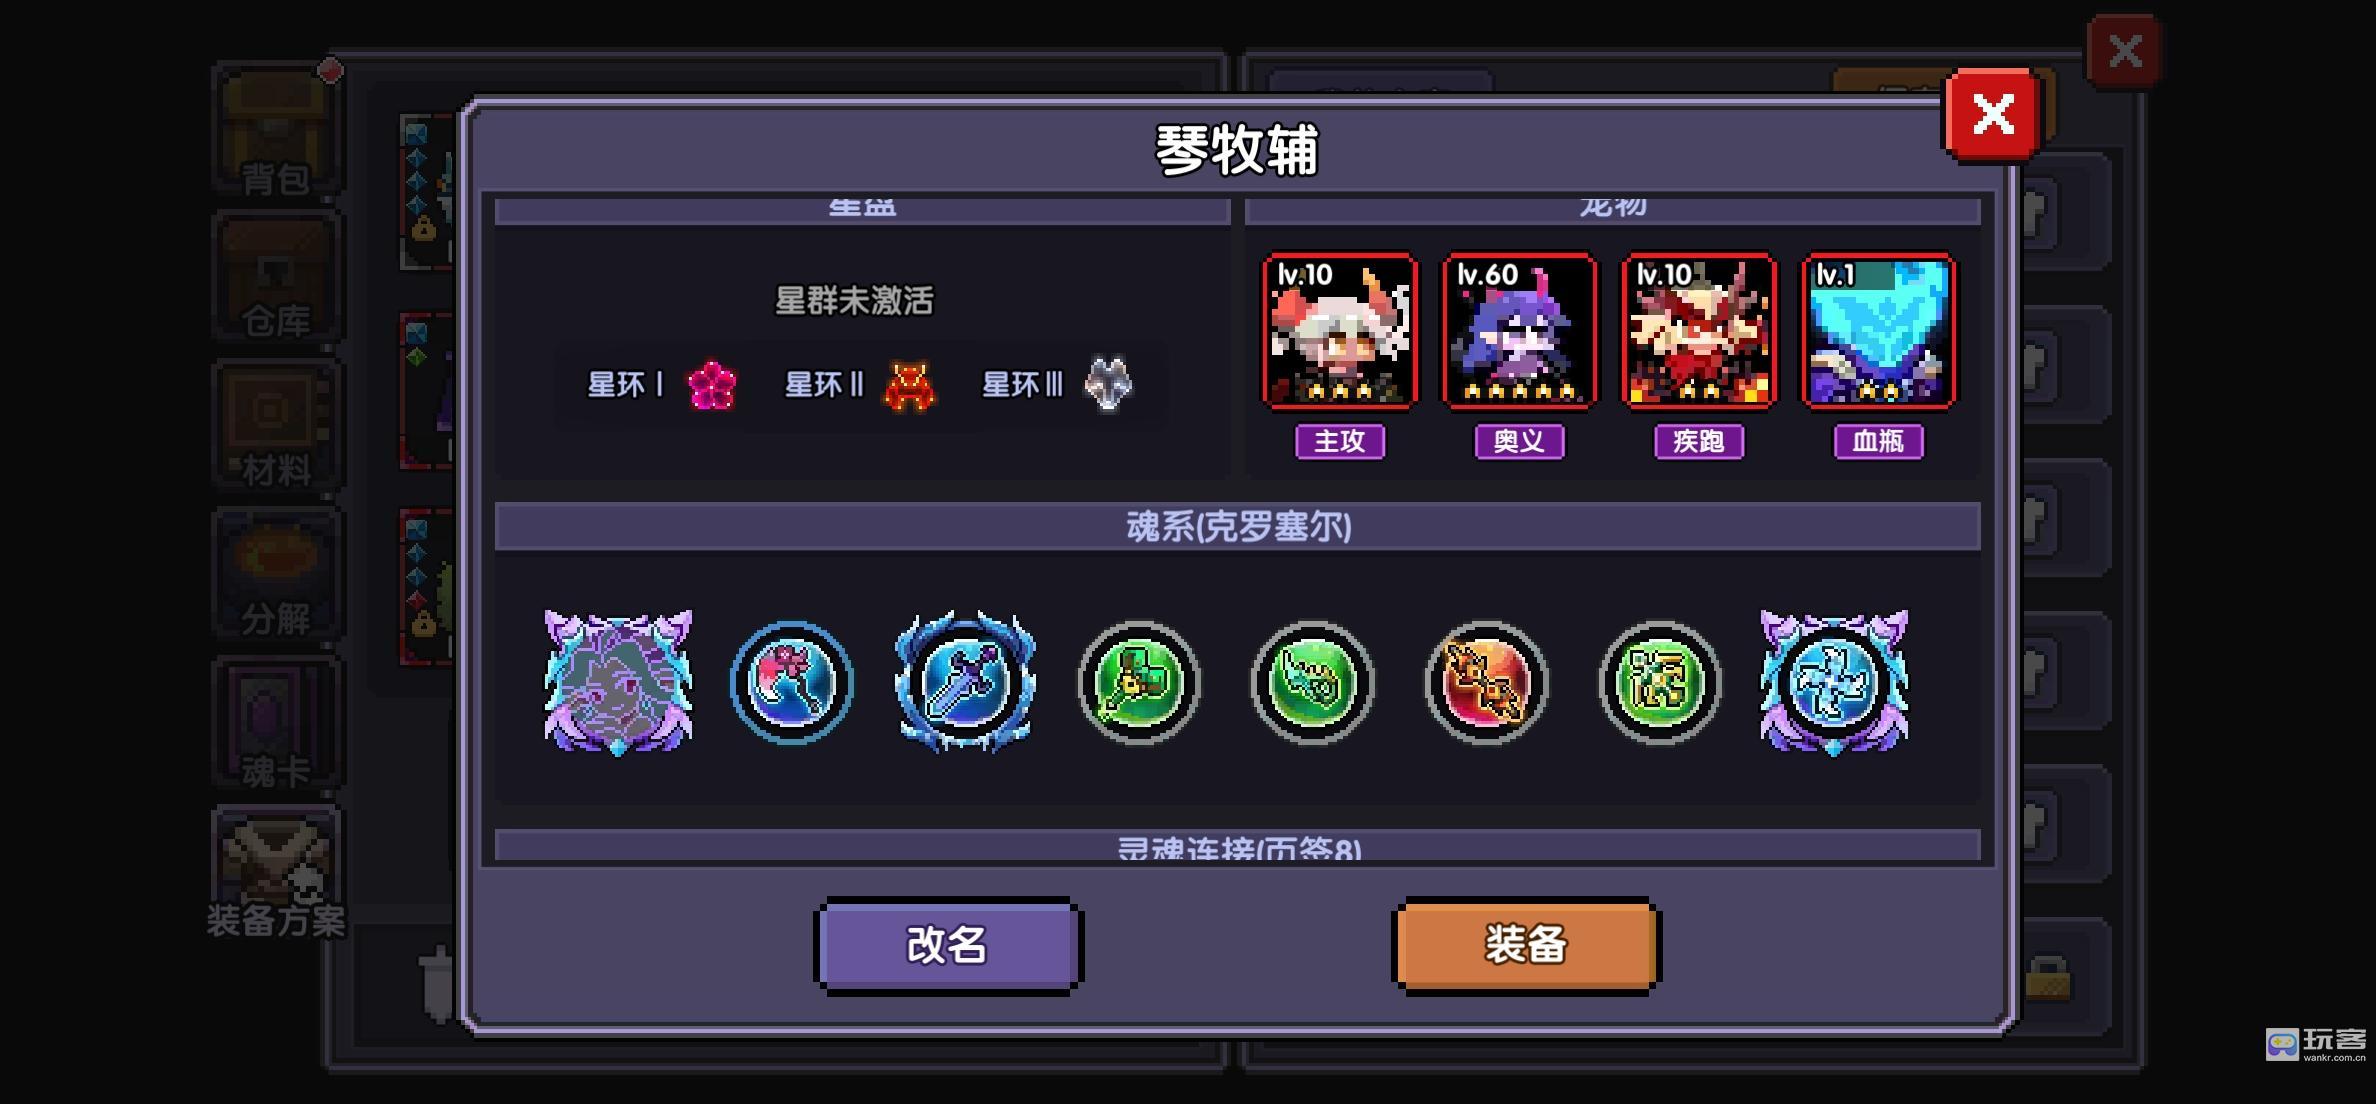Select the lv.10 main attack pet portrait
2376x1104 pixels.
point(1340,331)
